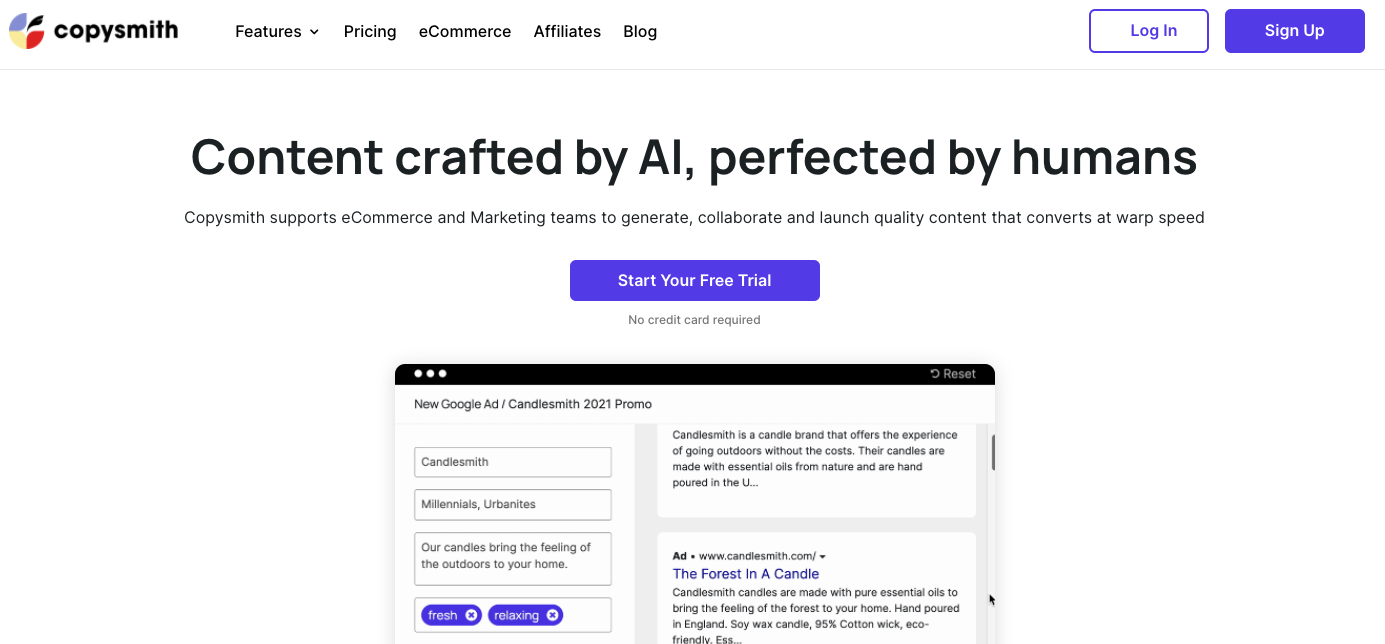Open 'The Forest In A Candle' ad link
Image resolution: width=1385 pixels, height=644 pixels.
(x=745, y=574)
